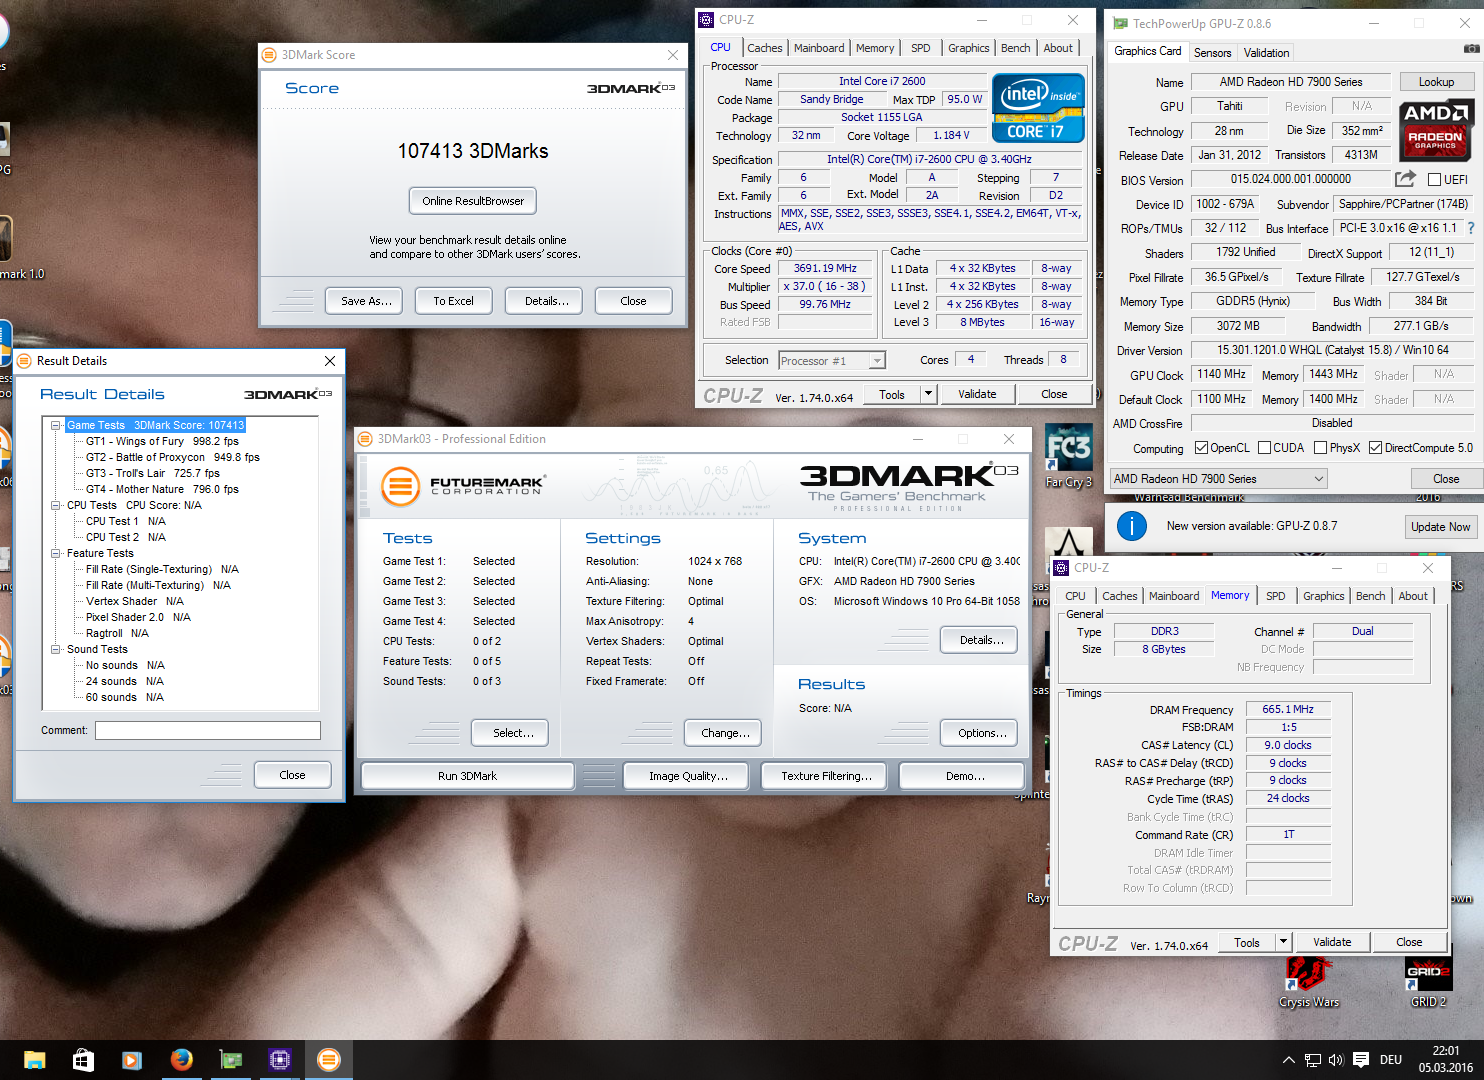Switch to 3DMark03 via its taskbar icon
1484x1080 pixels.
pos(329,1060)
